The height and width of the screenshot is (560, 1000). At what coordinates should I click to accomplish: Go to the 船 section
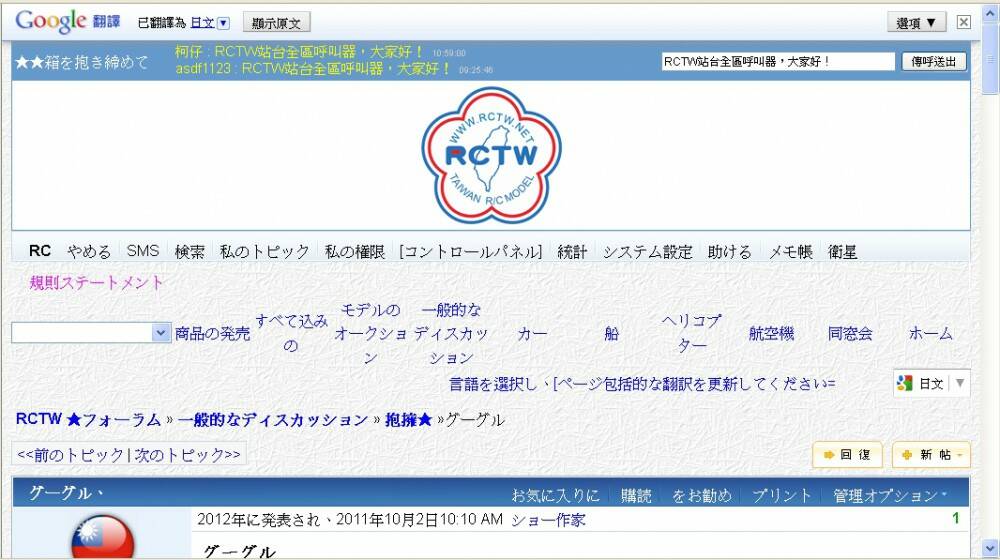(612, 334)
